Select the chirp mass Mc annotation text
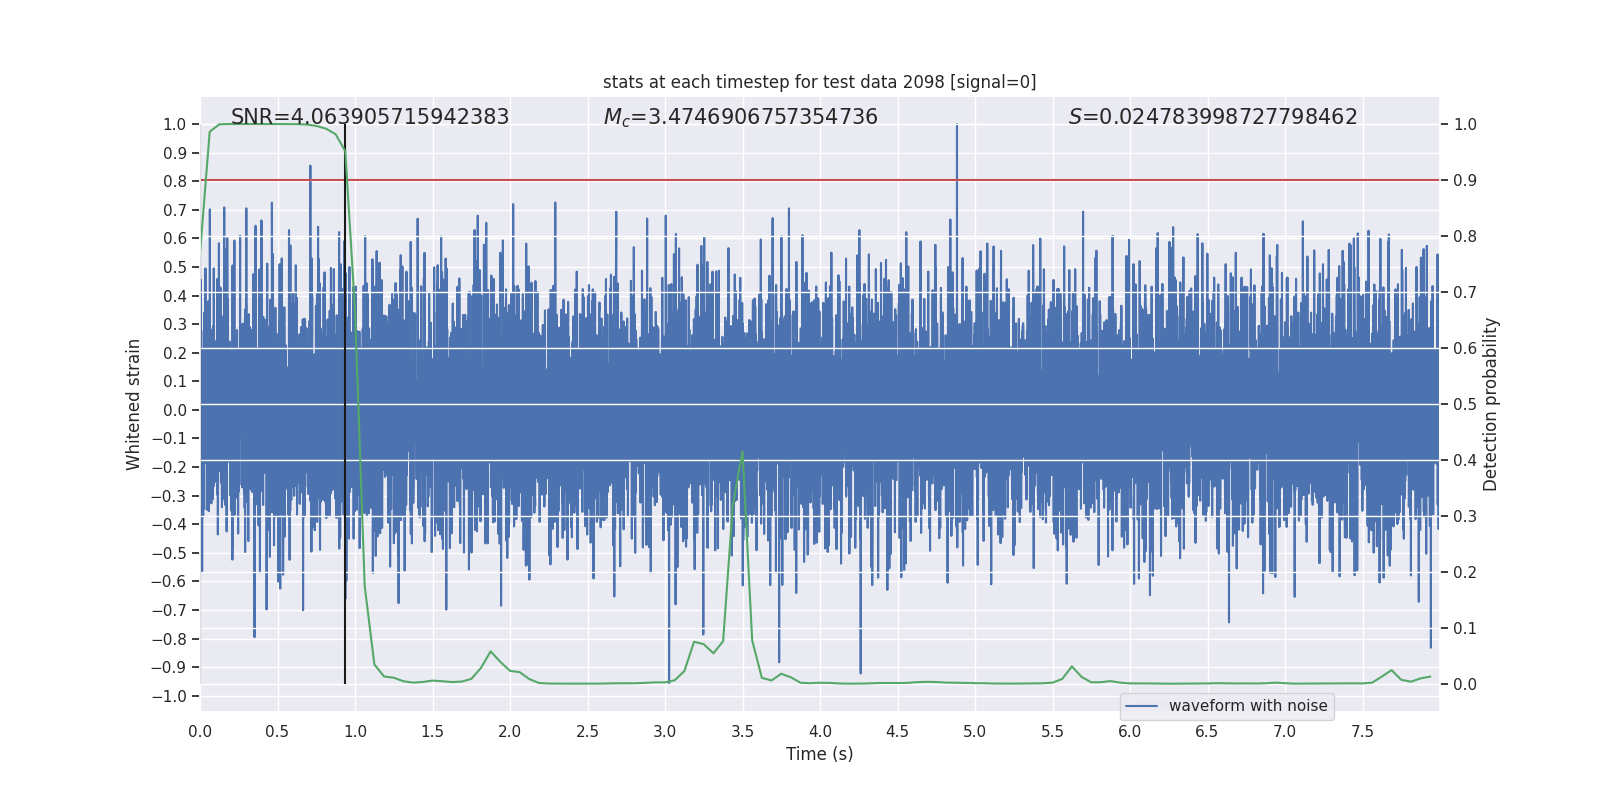Viewport: 1600px width, 800px height. pyautogui.click(x=740, y=117)
